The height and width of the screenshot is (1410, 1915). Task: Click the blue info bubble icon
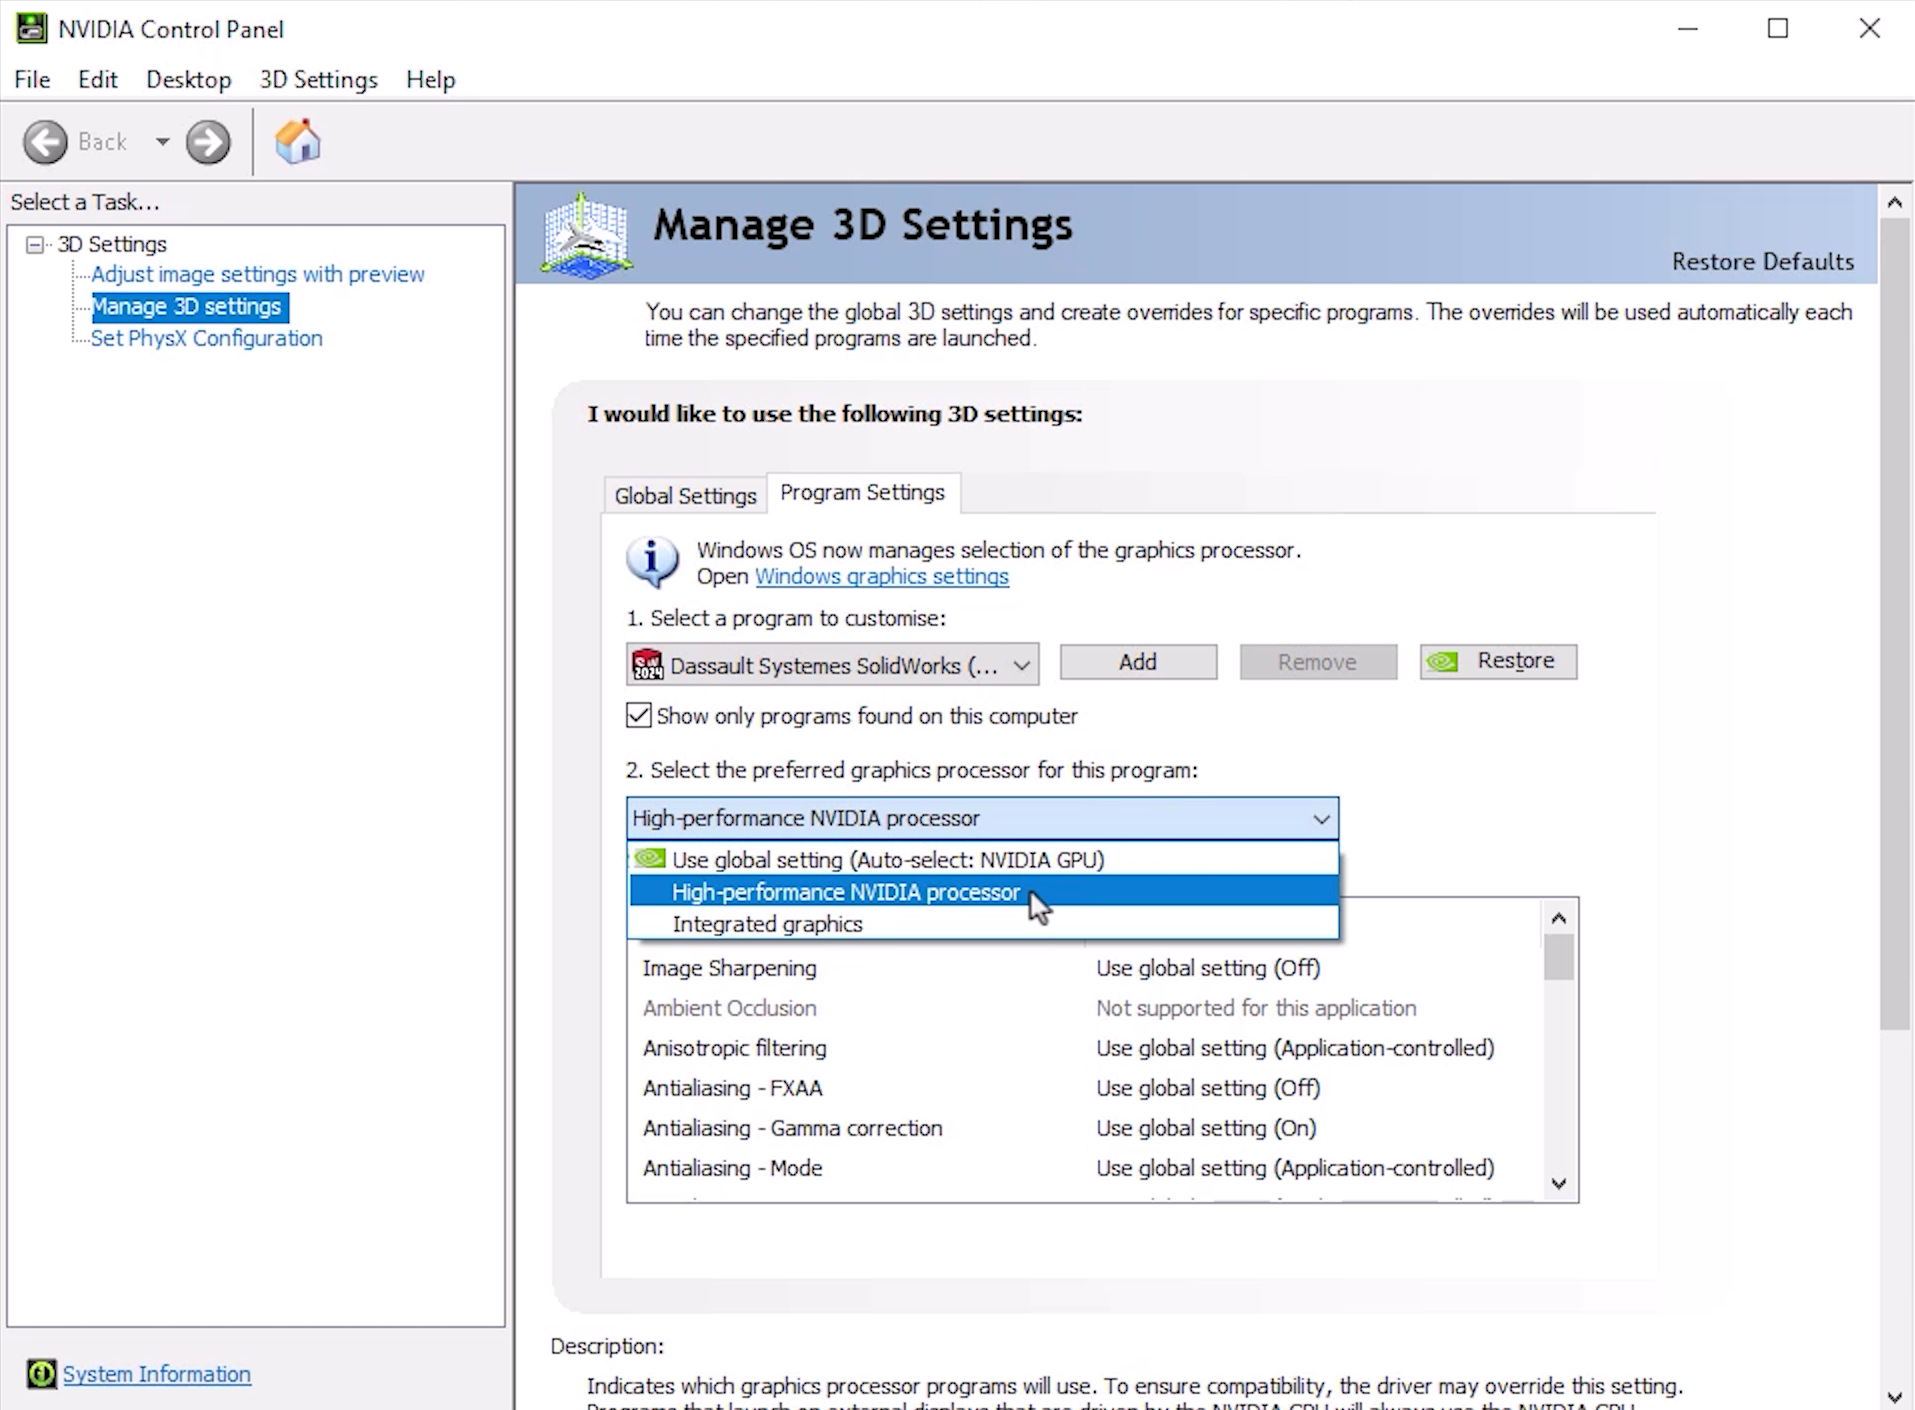(x=652, y=561)
